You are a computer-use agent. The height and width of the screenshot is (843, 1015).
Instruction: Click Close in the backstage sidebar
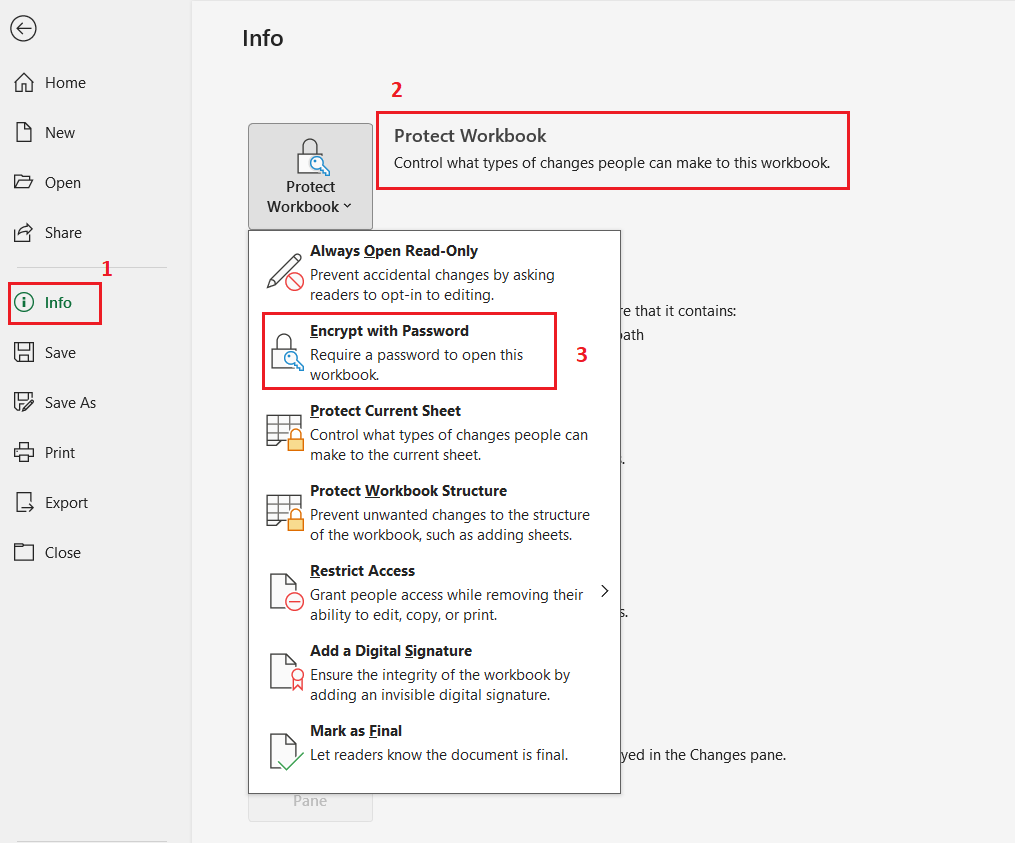point(62,553)
